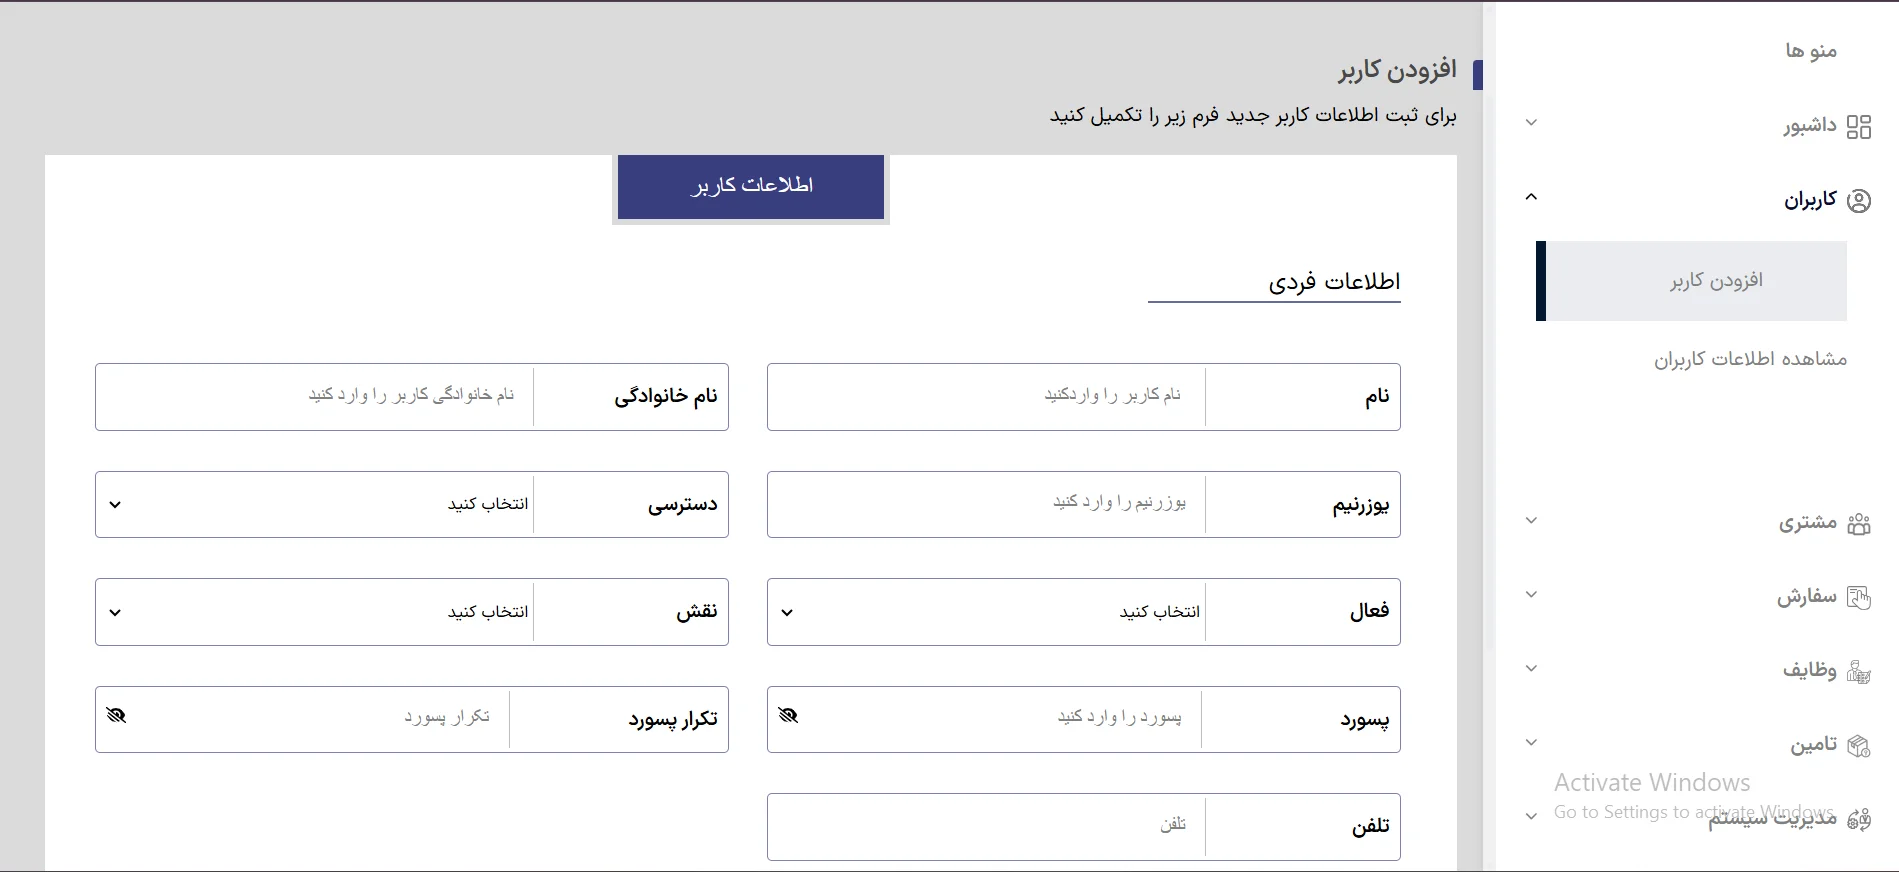Click the user information (اطلاعات کاربر) tab
Image resolution: width=1899 pixels, height=872 pixels.
[x=751, y=186]
